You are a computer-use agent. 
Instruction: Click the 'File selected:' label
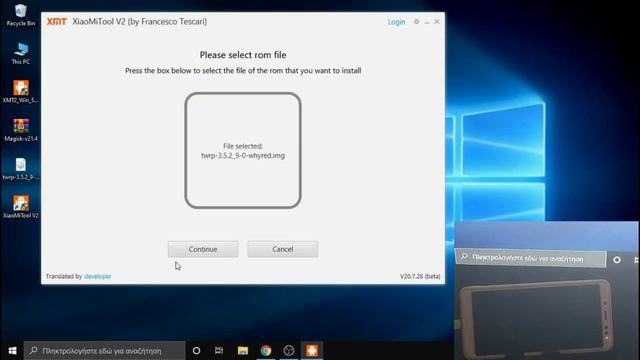point(243,146)
